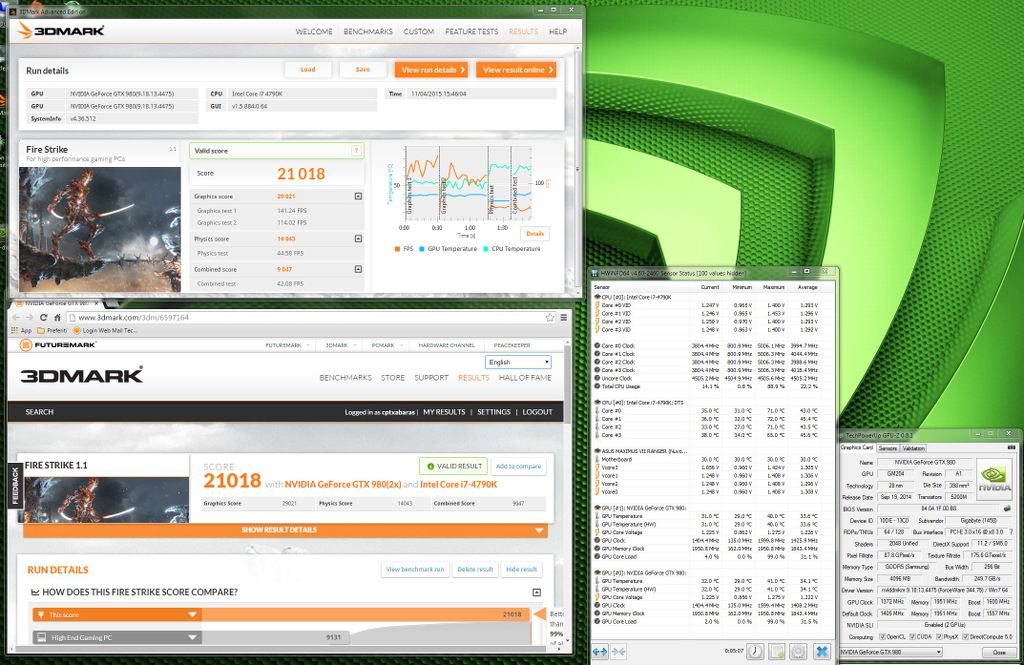The image size is (1024, 665).
Task: Click the GPU-Z camera screenshot icon
Action: (x=1012, y=447)
